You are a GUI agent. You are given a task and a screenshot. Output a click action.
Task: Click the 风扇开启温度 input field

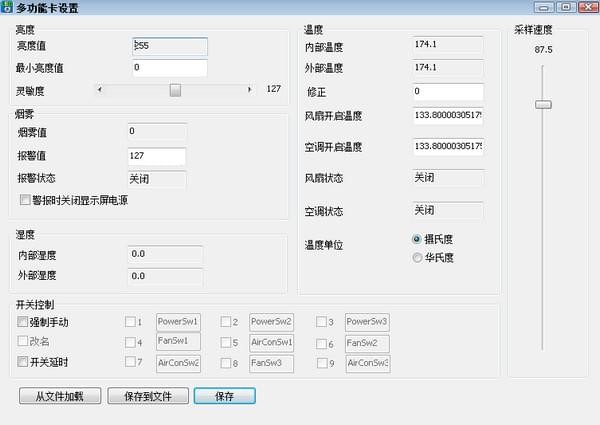click(x=447, y=117)
